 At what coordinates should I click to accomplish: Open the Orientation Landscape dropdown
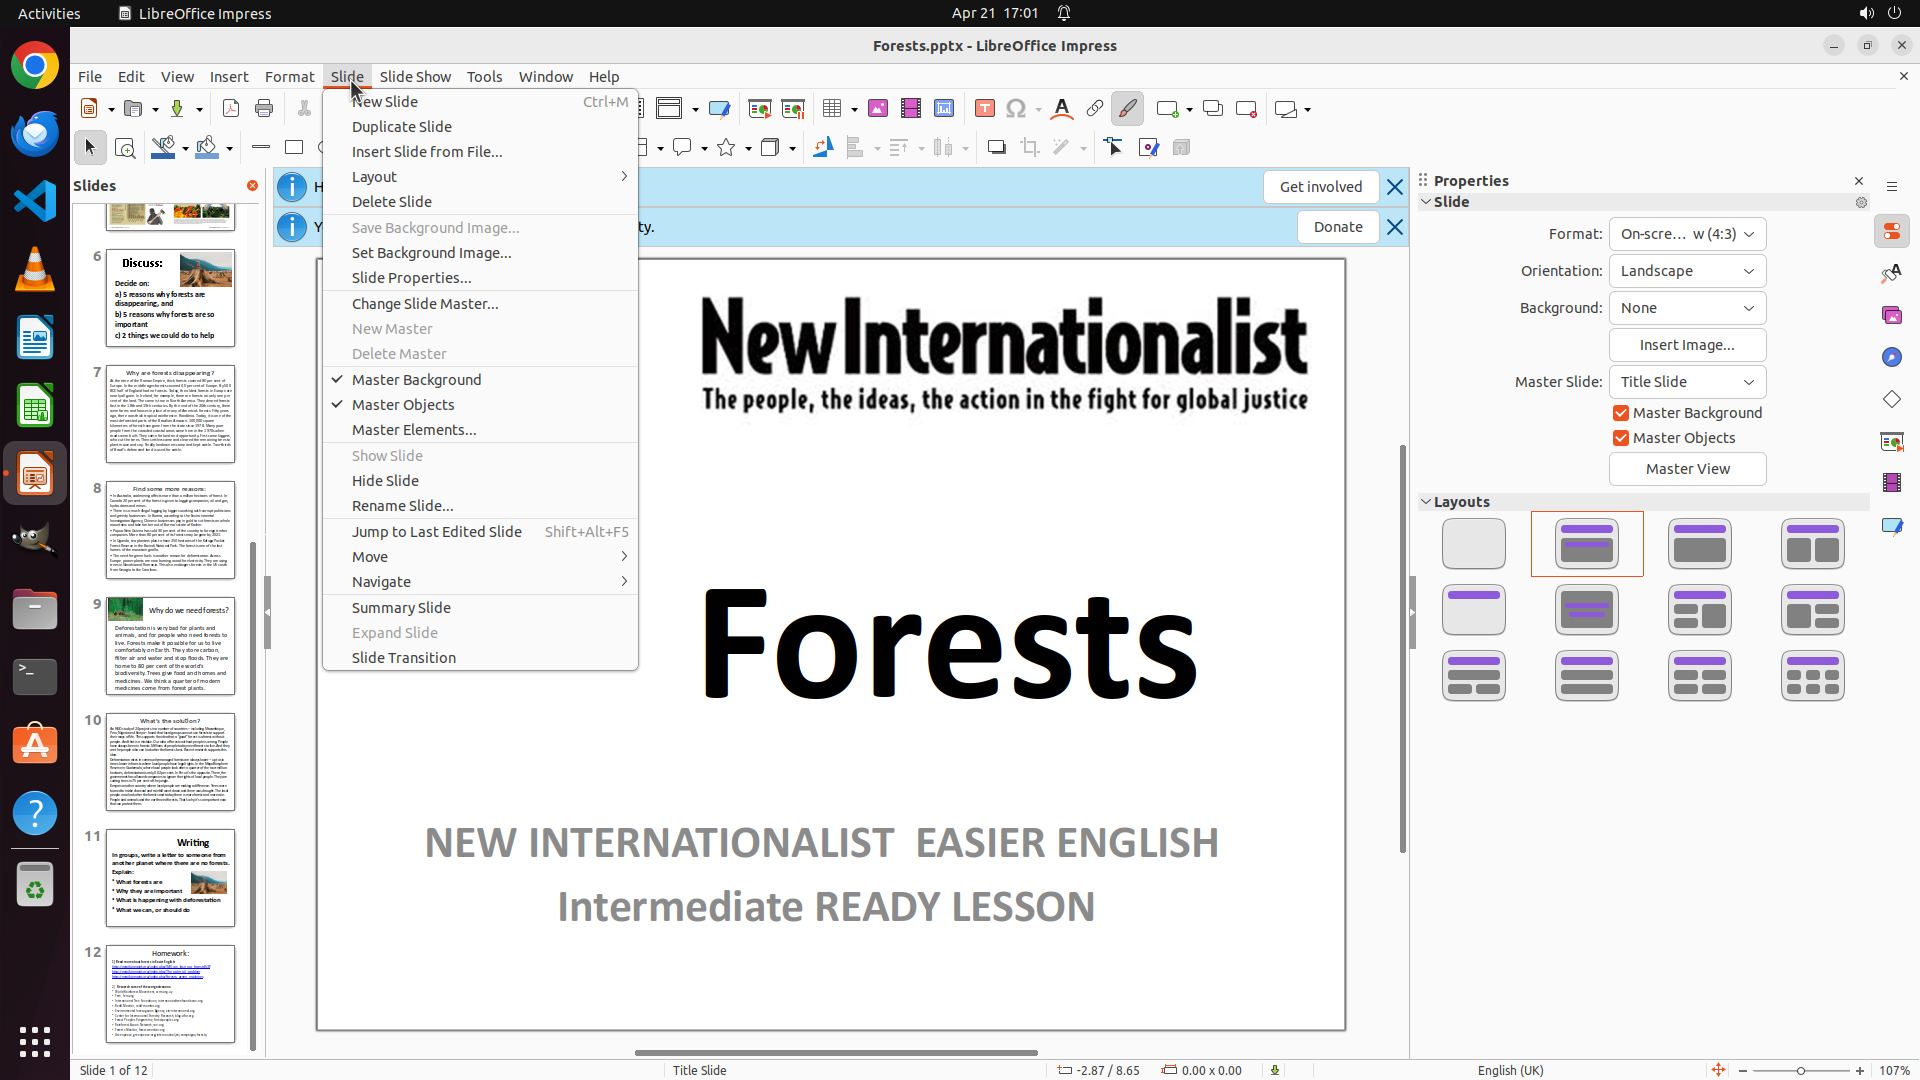(x=1687, y=271)
